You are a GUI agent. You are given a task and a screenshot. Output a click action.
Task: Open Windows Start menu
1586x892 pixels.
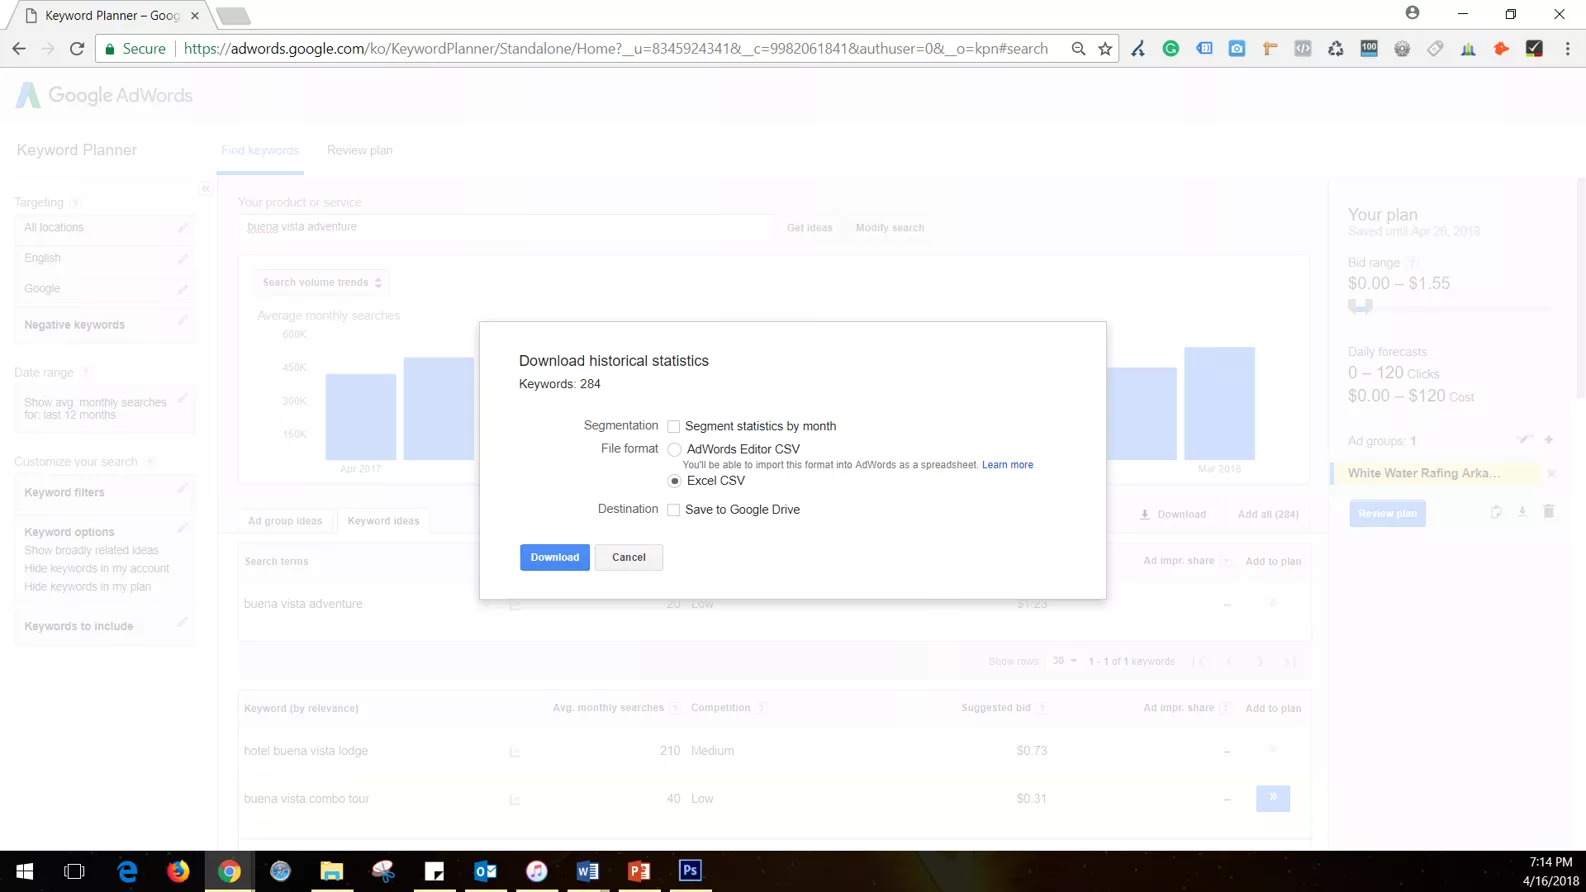coord(24,871)
